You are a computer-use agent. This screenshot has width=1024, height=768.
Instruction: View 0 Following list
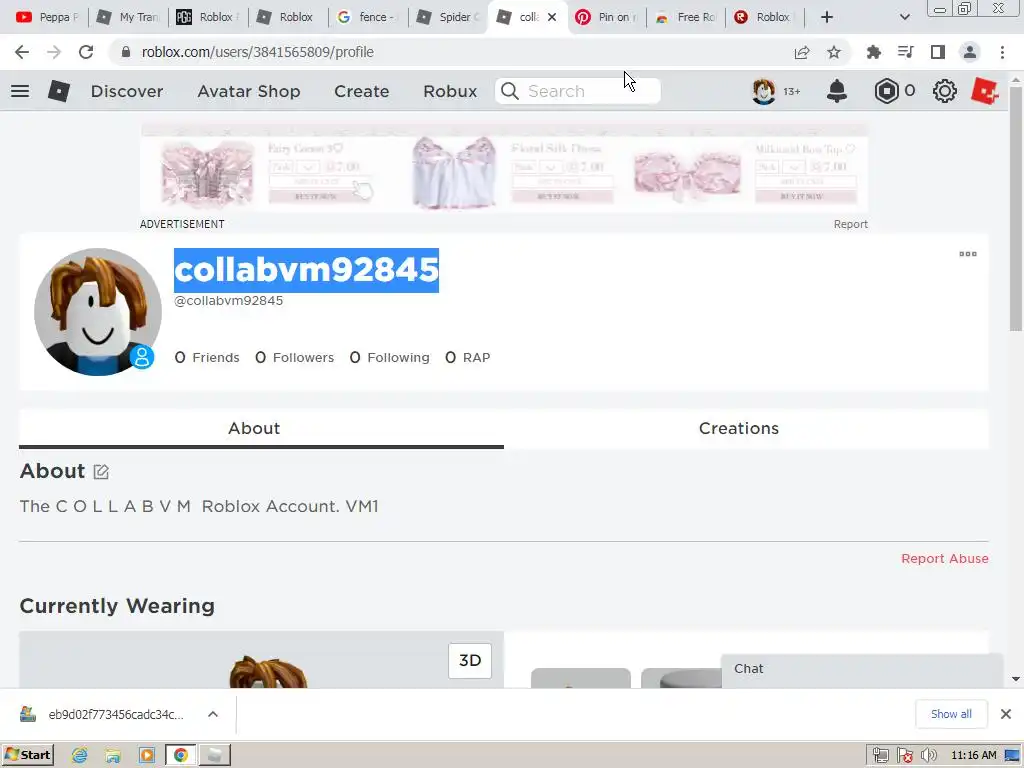389,357
